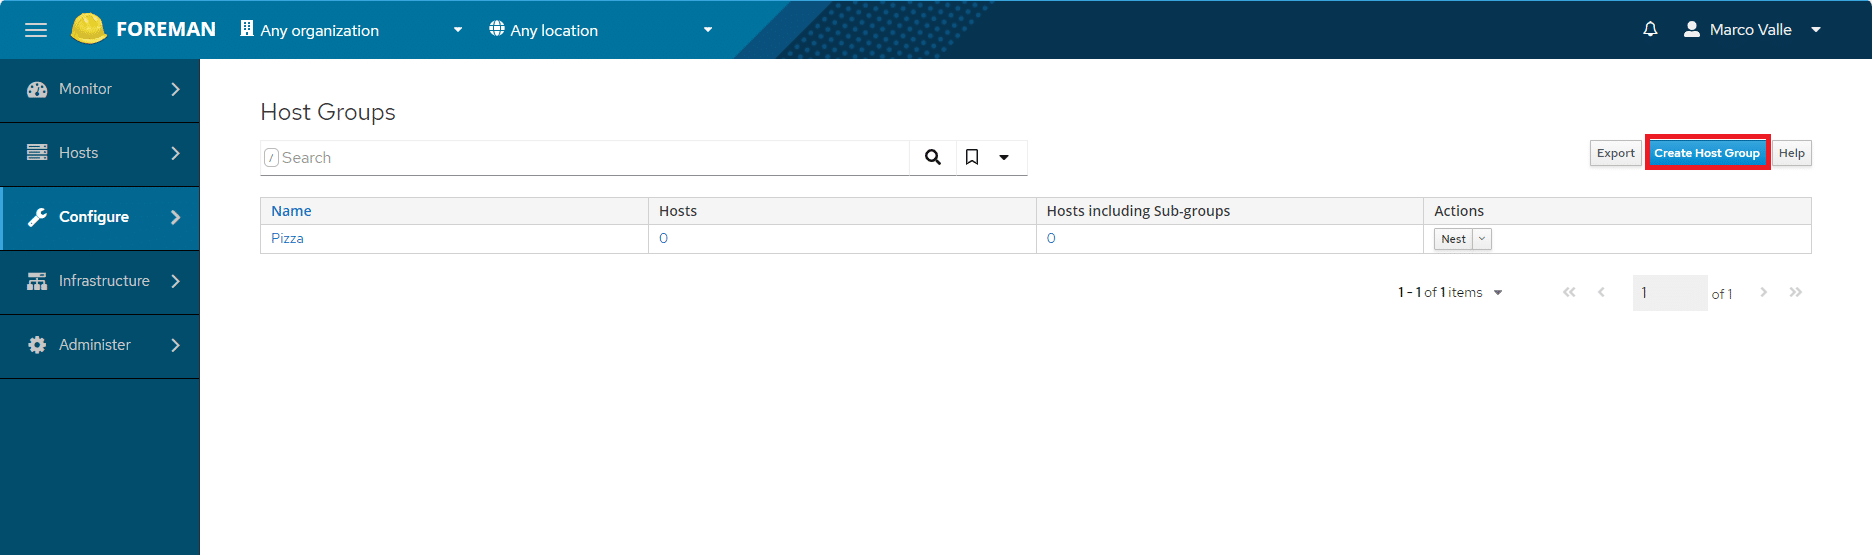
Task: Expand the Infrastructure menu chevron
Action: [176, 281]
